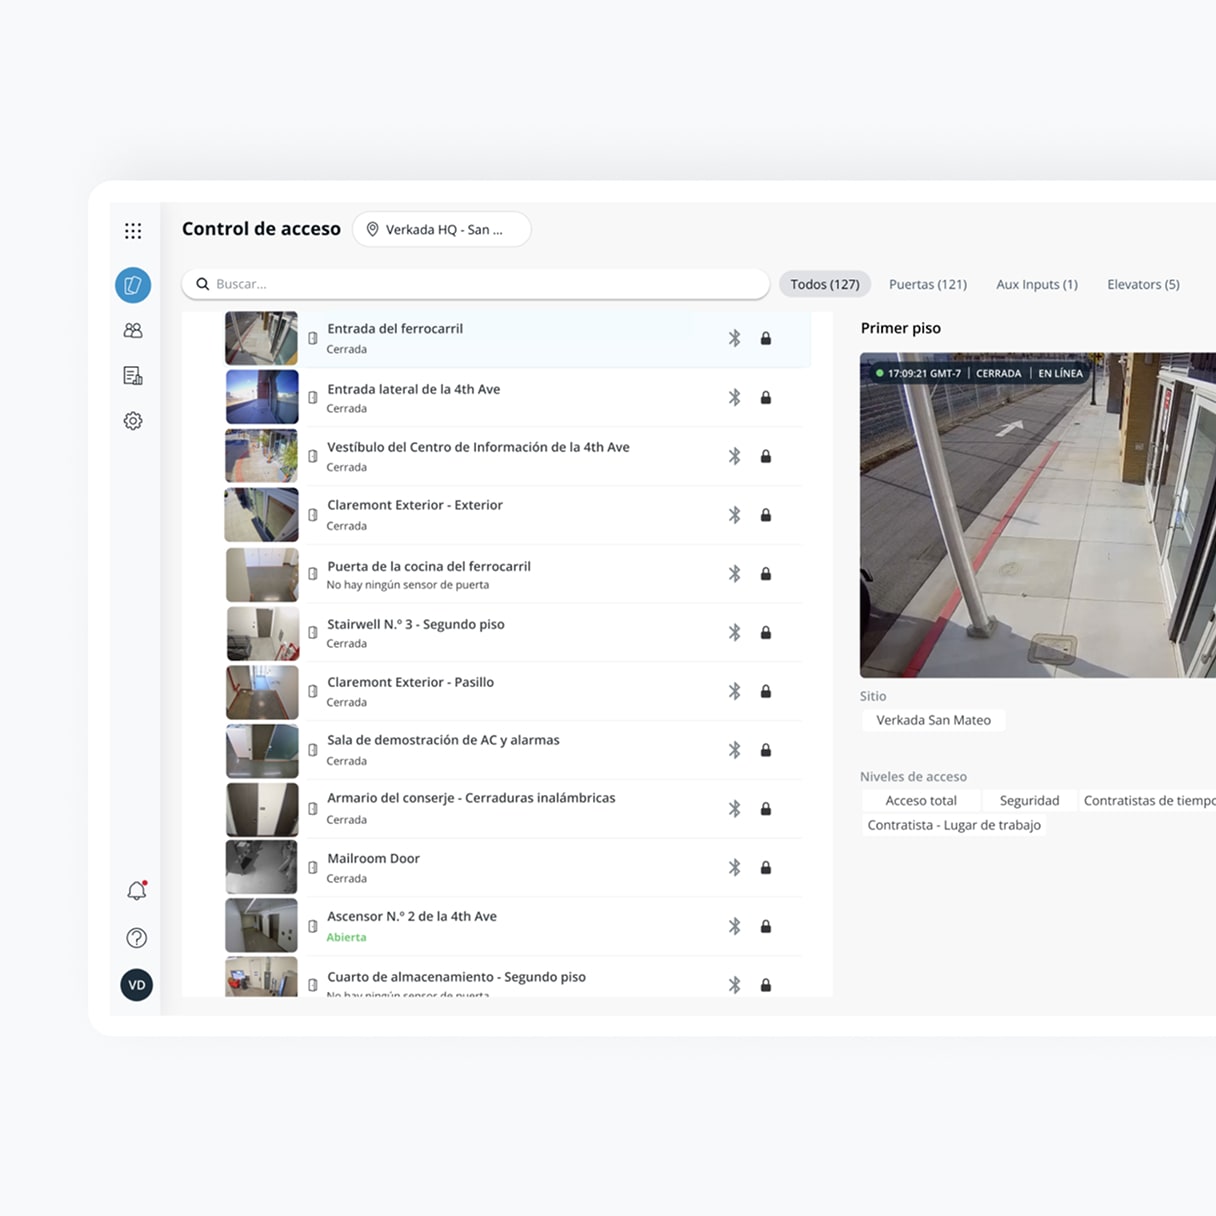Switch to the Elevators (5) tab

click(1143, 284)
